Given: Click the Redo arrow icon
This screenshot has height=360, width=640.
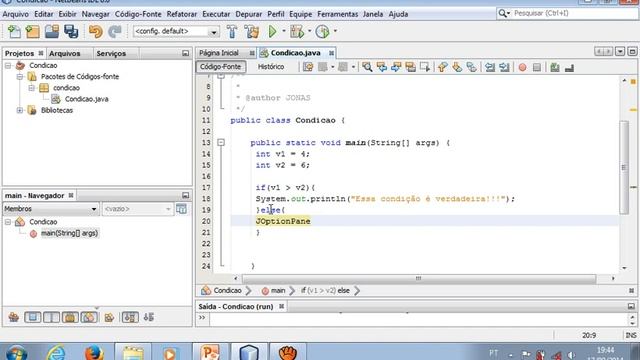Looking at the screenshot, I should pos(115,31).
